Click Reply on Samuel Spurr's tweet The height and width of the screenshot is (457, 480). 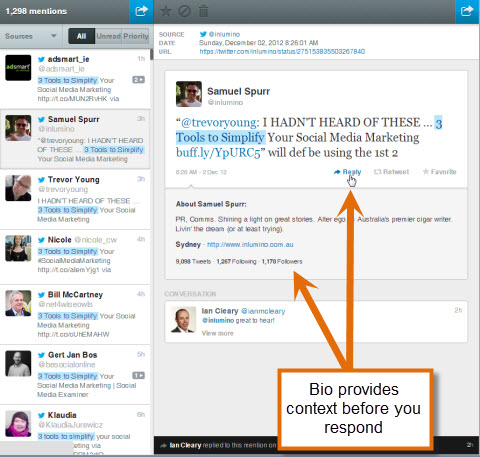(x=347, y=172)
